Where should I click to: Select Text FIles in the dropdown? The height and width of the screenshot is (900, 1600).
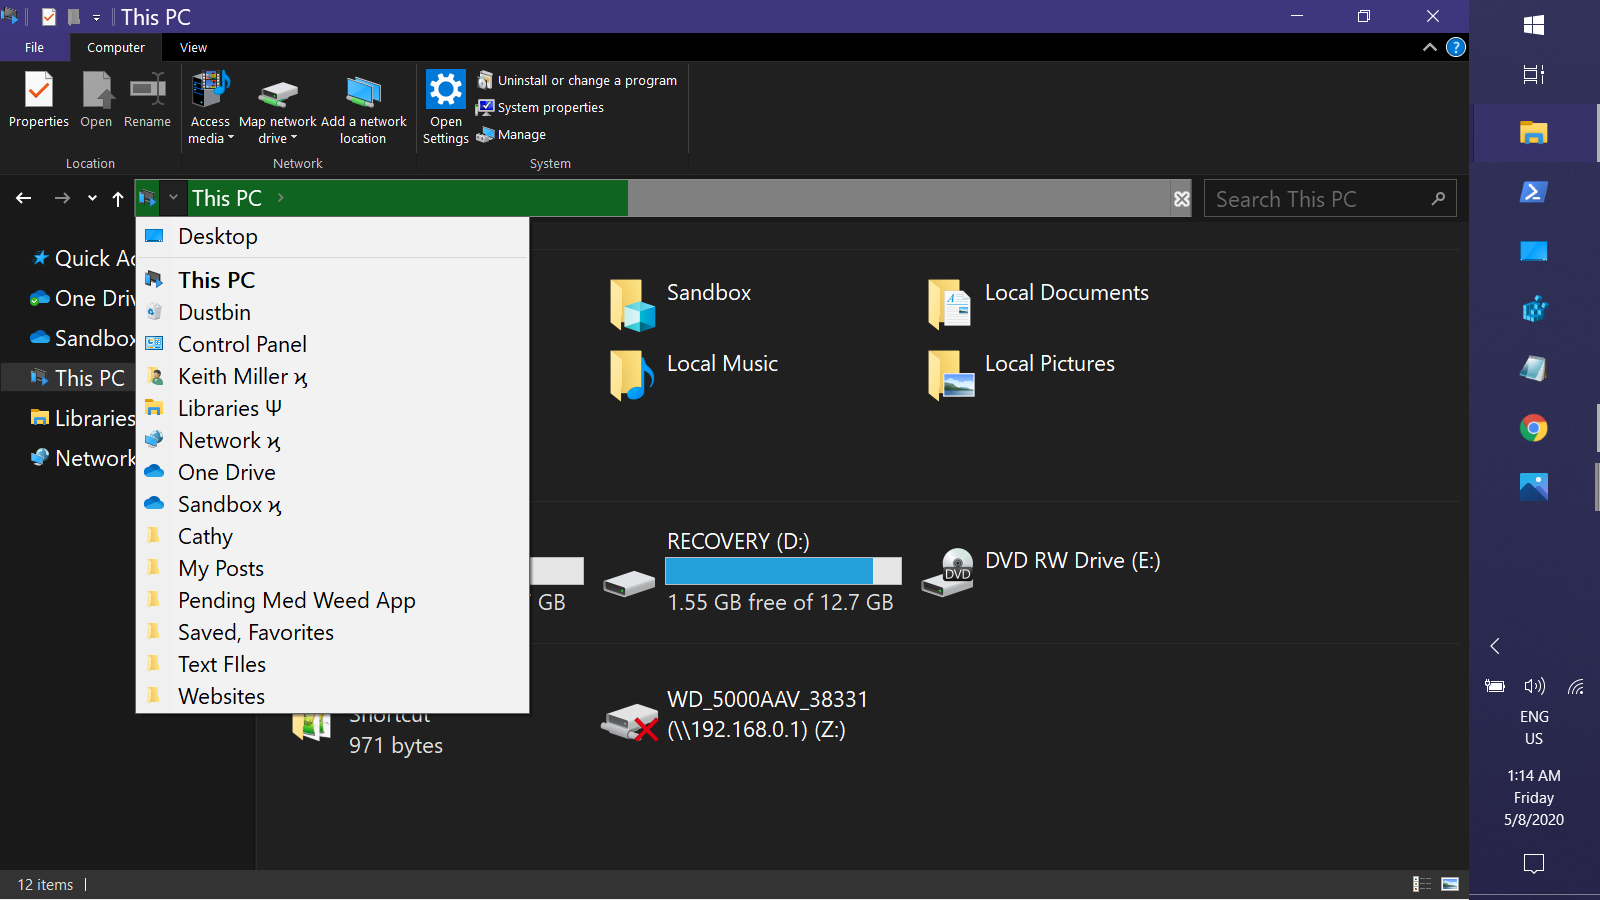[332, 664]
